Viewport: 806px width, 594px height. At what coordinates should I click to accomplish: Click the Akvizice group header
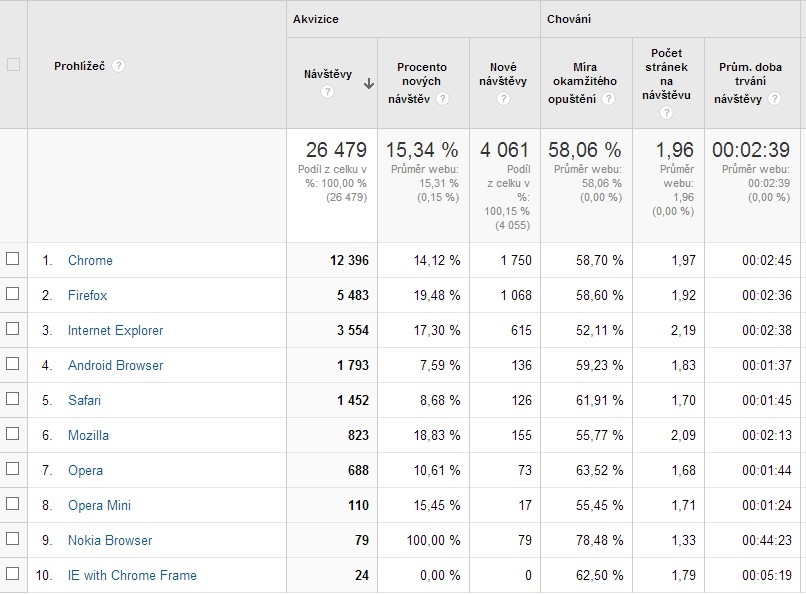[316, 19]
